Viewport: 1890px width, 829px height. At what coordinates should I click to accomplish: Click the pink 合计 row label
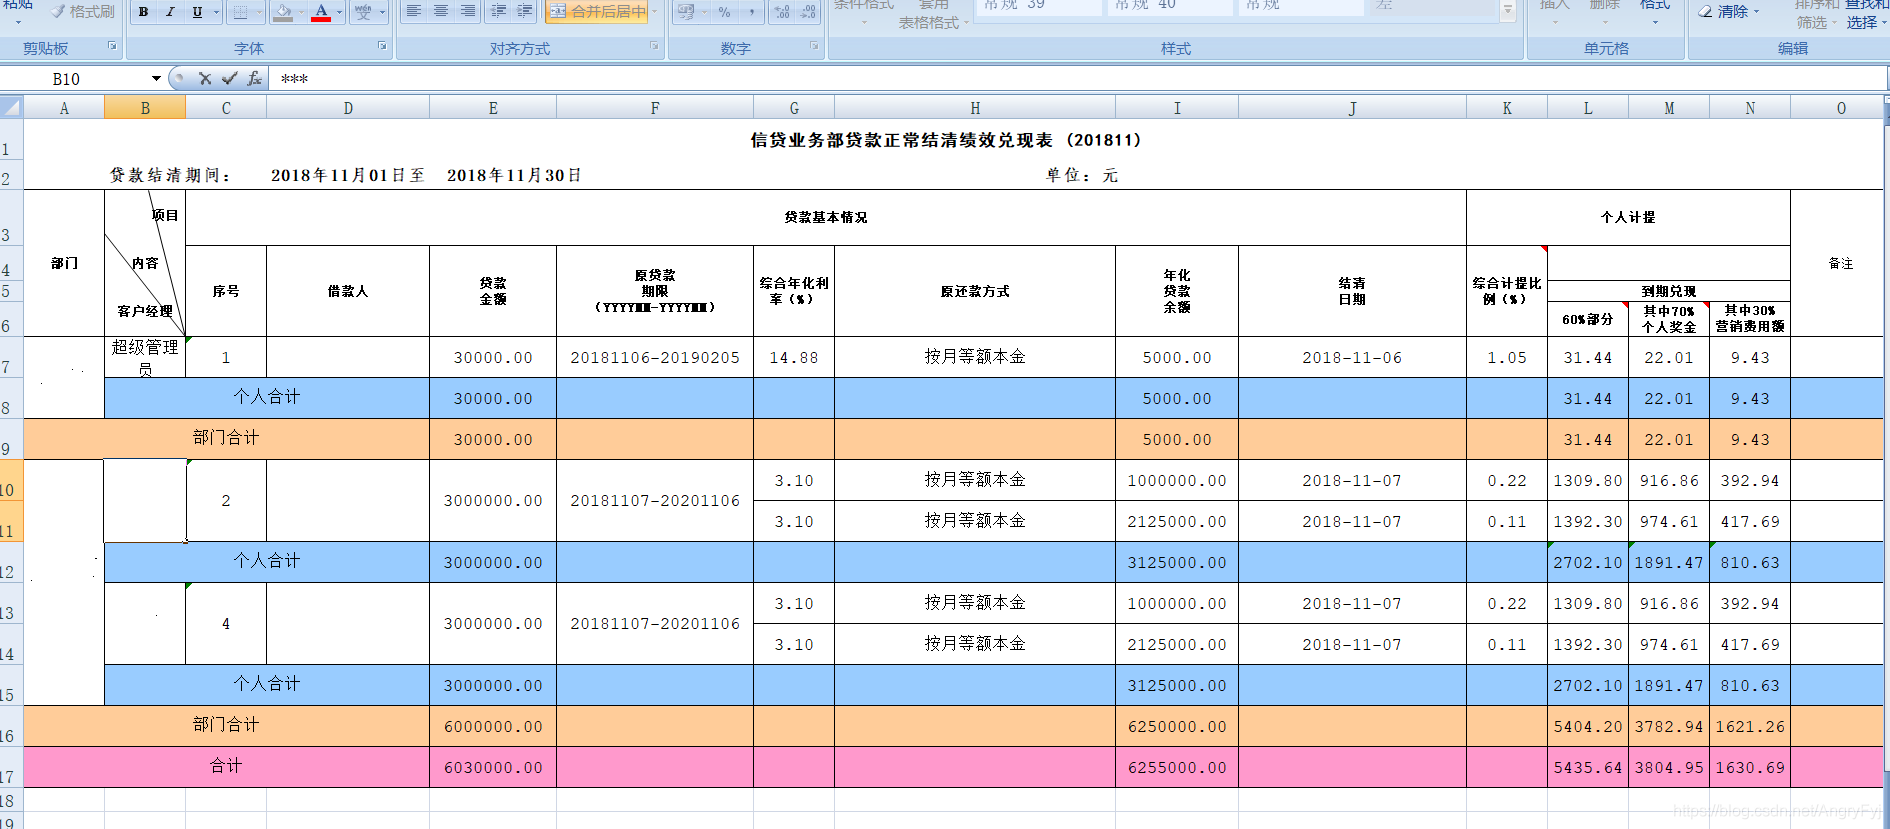(226, 767)
